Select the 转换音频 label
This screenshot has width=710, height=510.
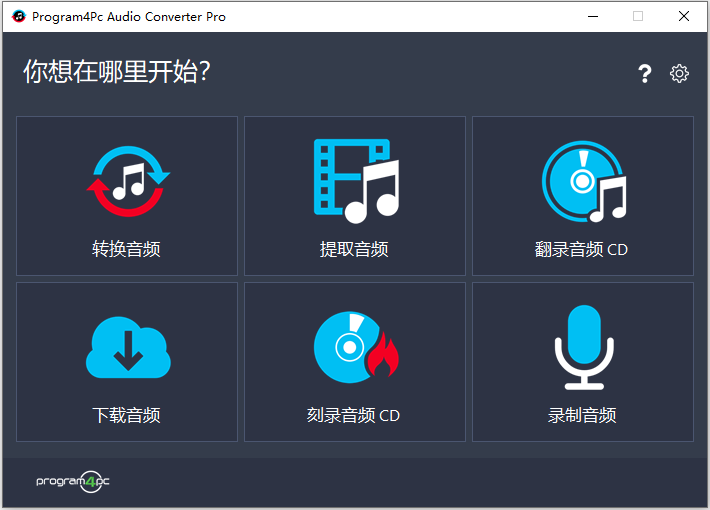(127, 249)
